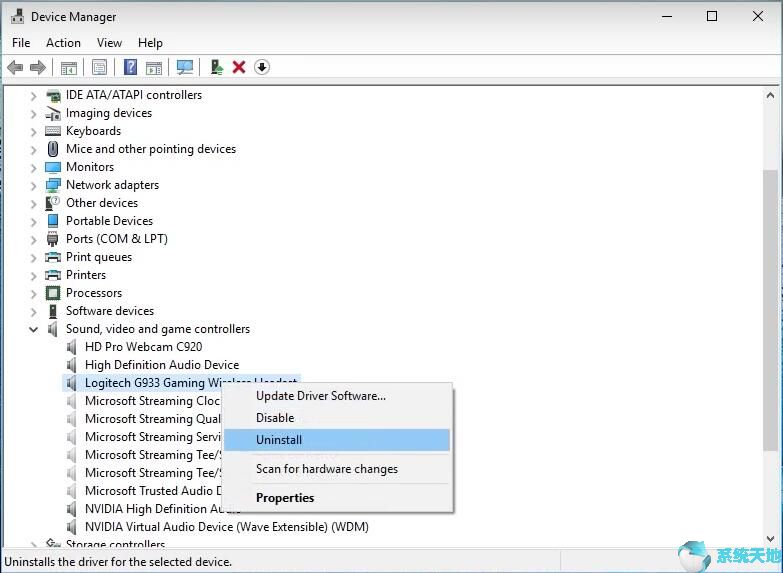
Task: Select the High Definition Audio Device entry
Action: point(162,365)
